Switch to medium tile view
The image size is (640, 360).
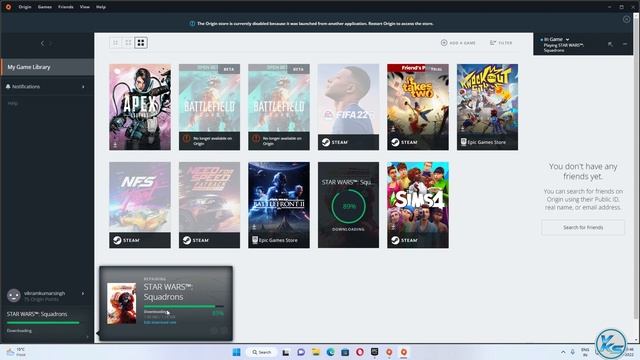point(128,42)
